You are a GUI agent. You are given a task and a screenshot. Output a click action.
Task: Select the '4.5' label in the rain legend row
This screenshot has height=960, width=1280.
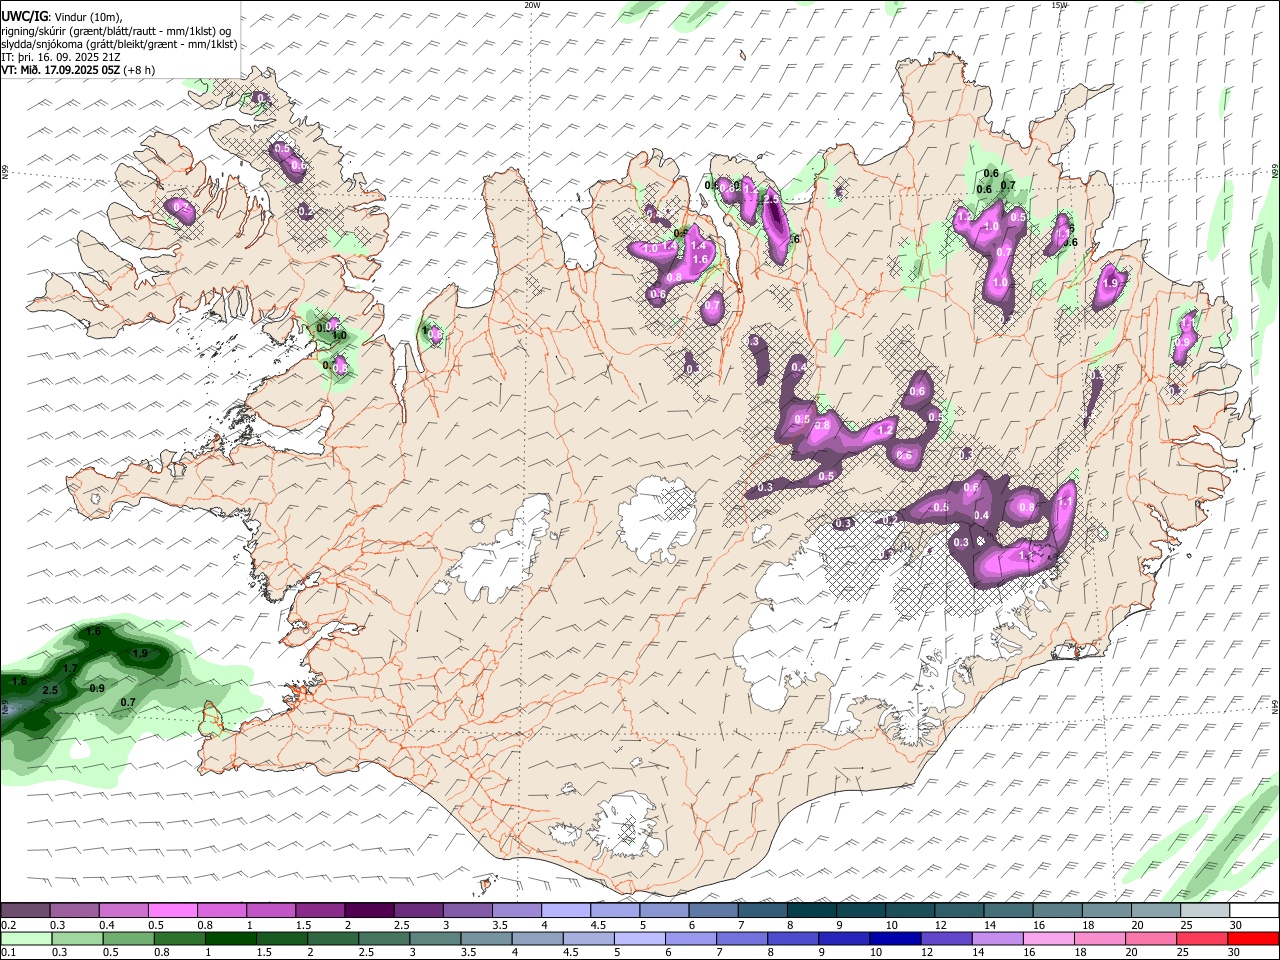(570, 953)
